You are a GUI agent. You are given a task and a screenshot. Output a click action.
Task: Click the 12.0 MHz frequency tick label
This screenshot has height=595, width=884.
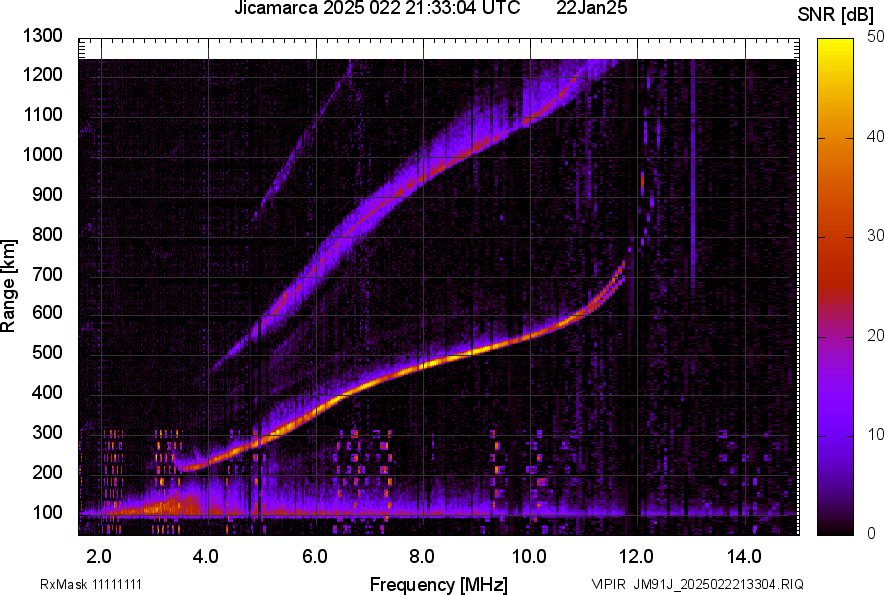click(636, 557)
